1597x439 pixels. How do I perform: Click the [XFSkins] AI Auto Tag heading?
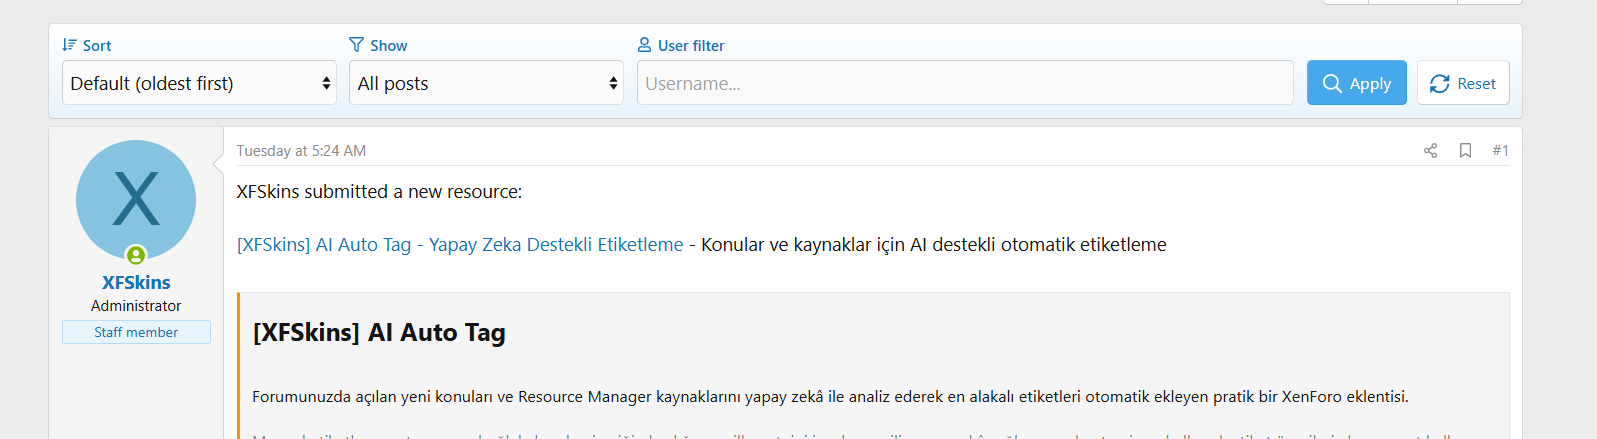tap(379, 332)
